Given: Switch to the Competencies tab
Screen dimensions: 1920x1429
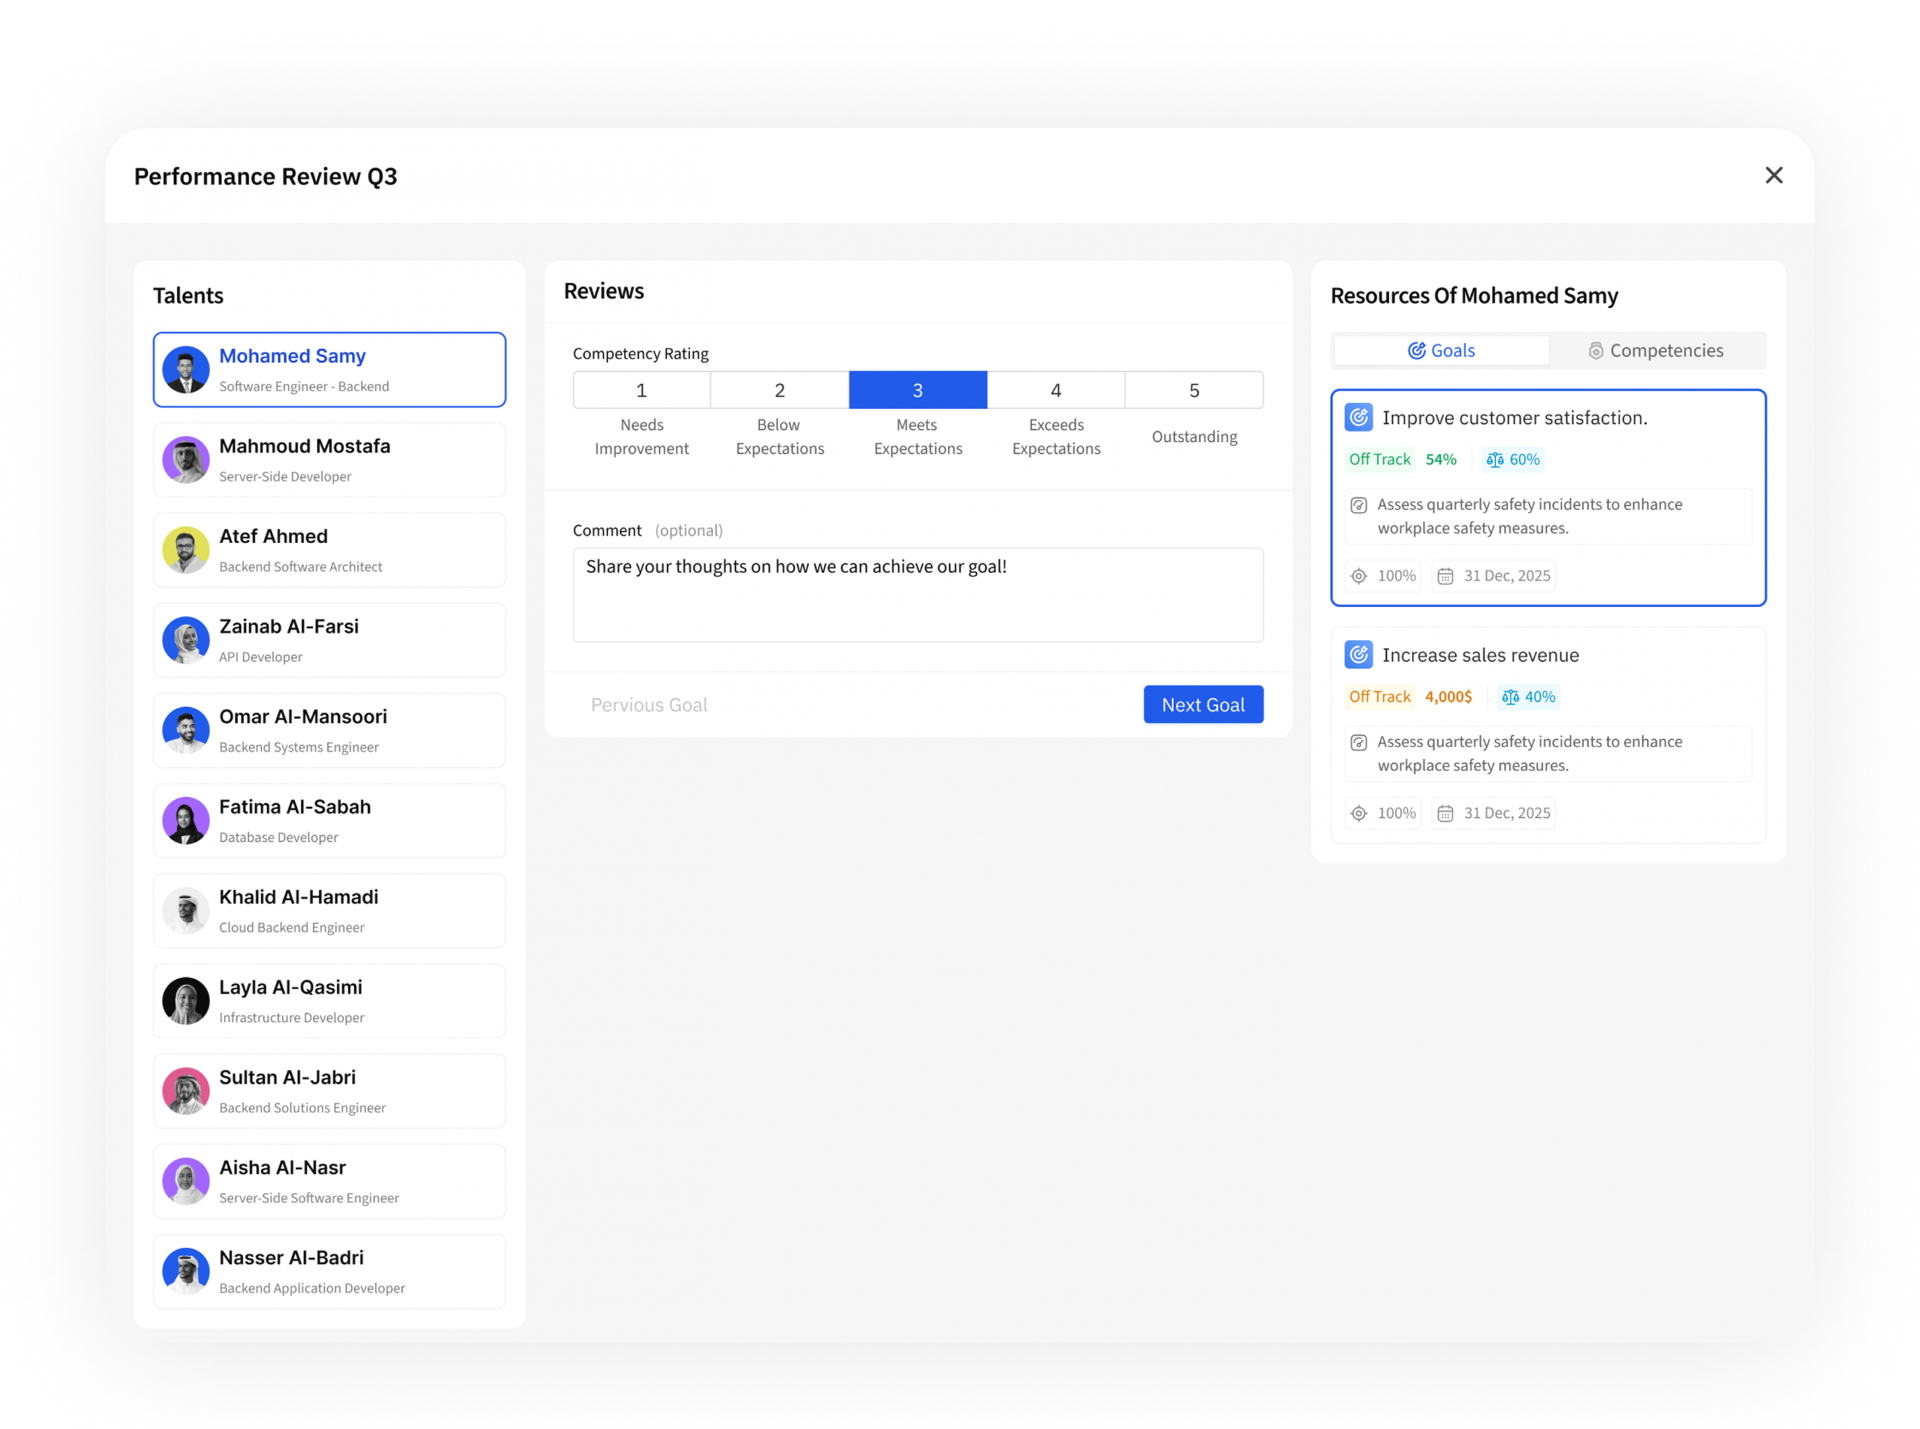Looking at the screenshot, I should pyautogui.click(x=1656, y=350).
